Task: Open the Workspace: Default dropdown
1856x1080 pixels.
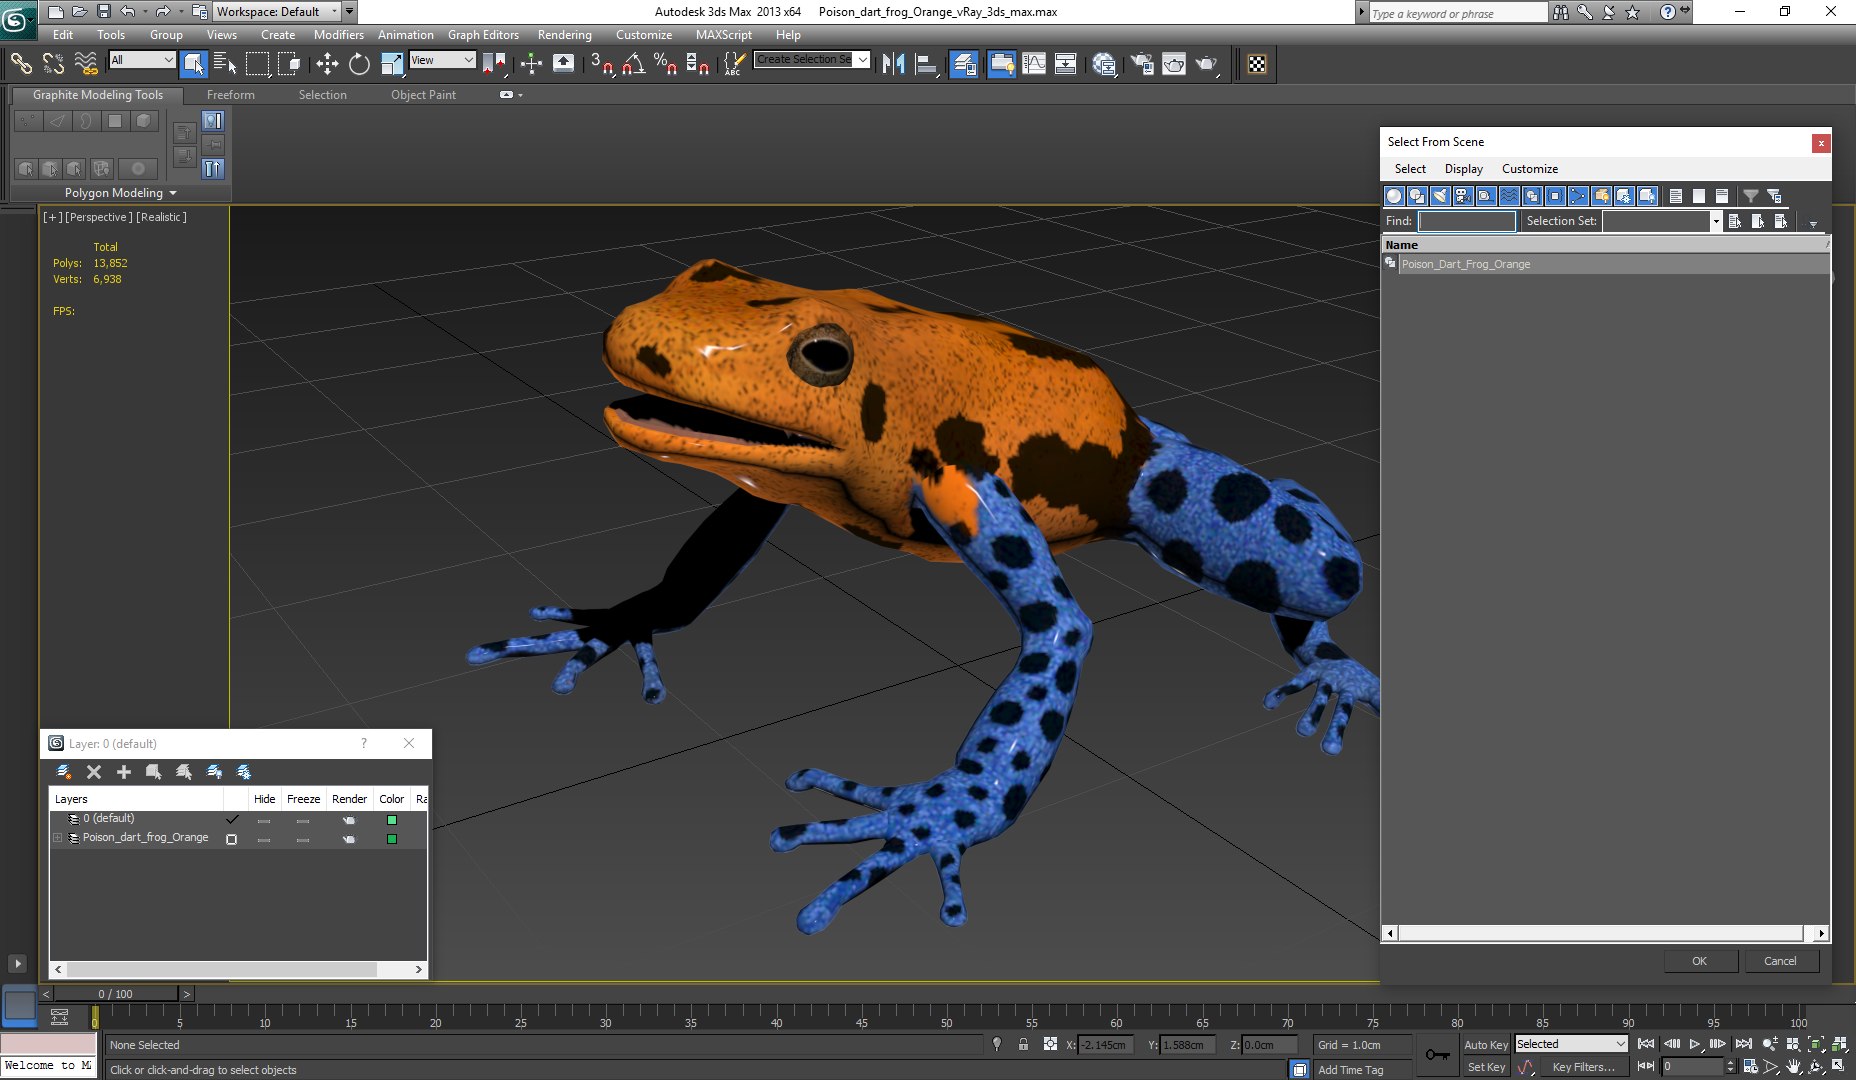Action: coord(278,11)
